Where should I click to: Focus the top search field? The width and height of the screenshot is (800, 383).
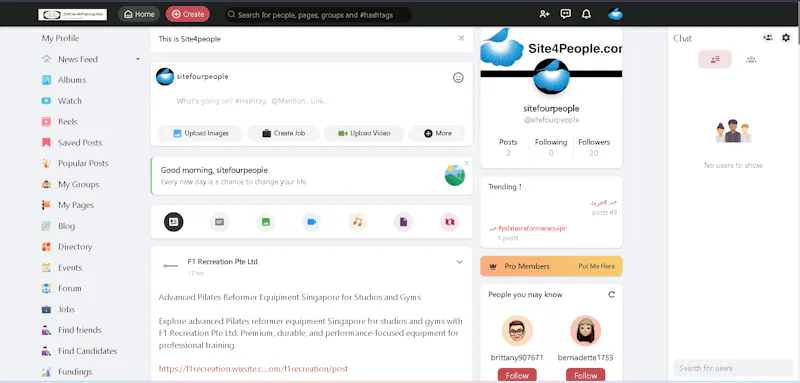pos(319,15)
